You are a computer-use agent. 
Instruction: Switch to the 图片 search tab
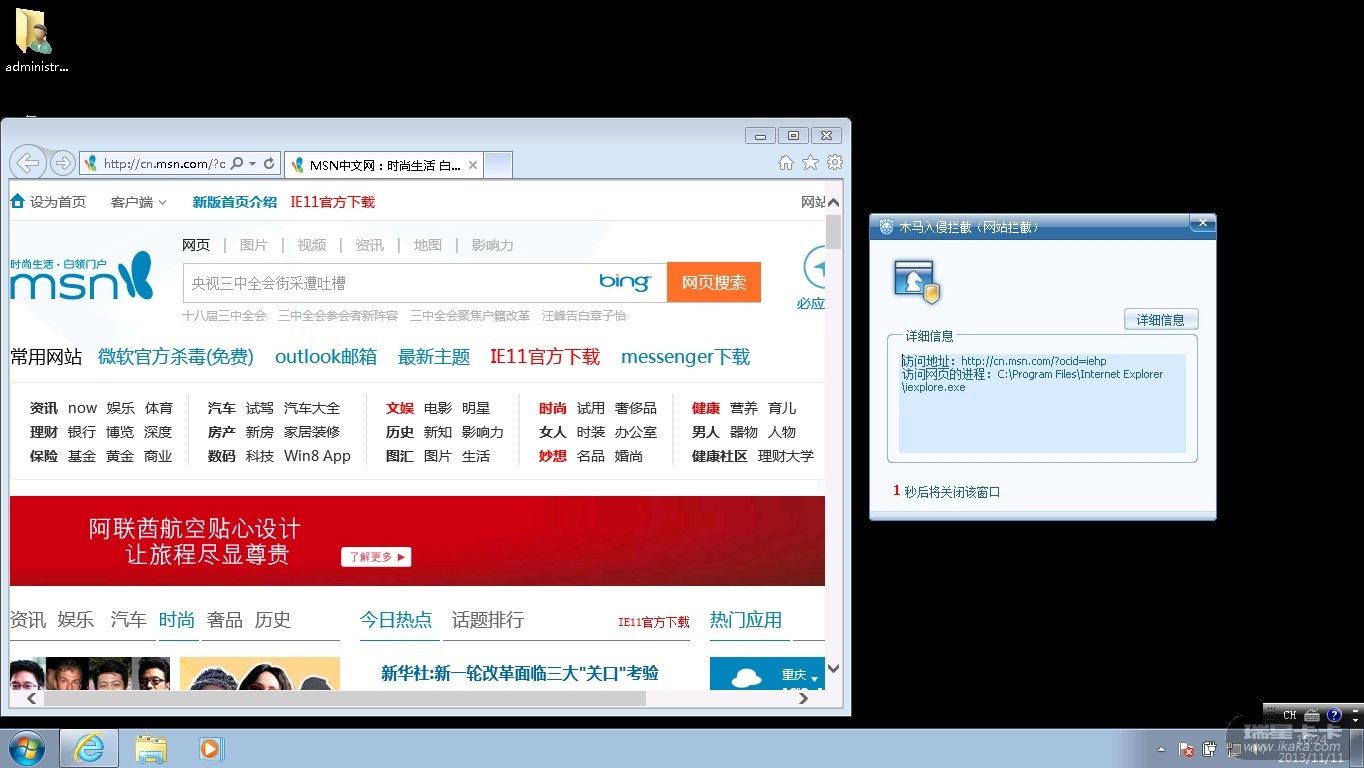click(254, 245)
